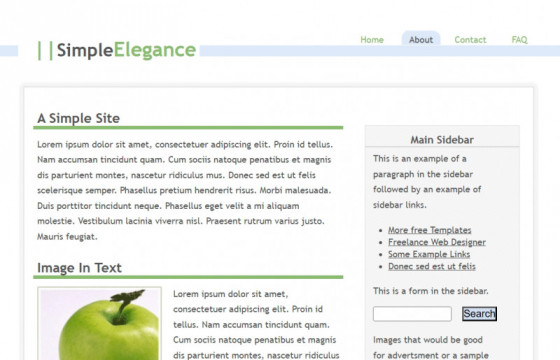Click the Search button in sidebar
560x360 pixels.
[479, 314]
